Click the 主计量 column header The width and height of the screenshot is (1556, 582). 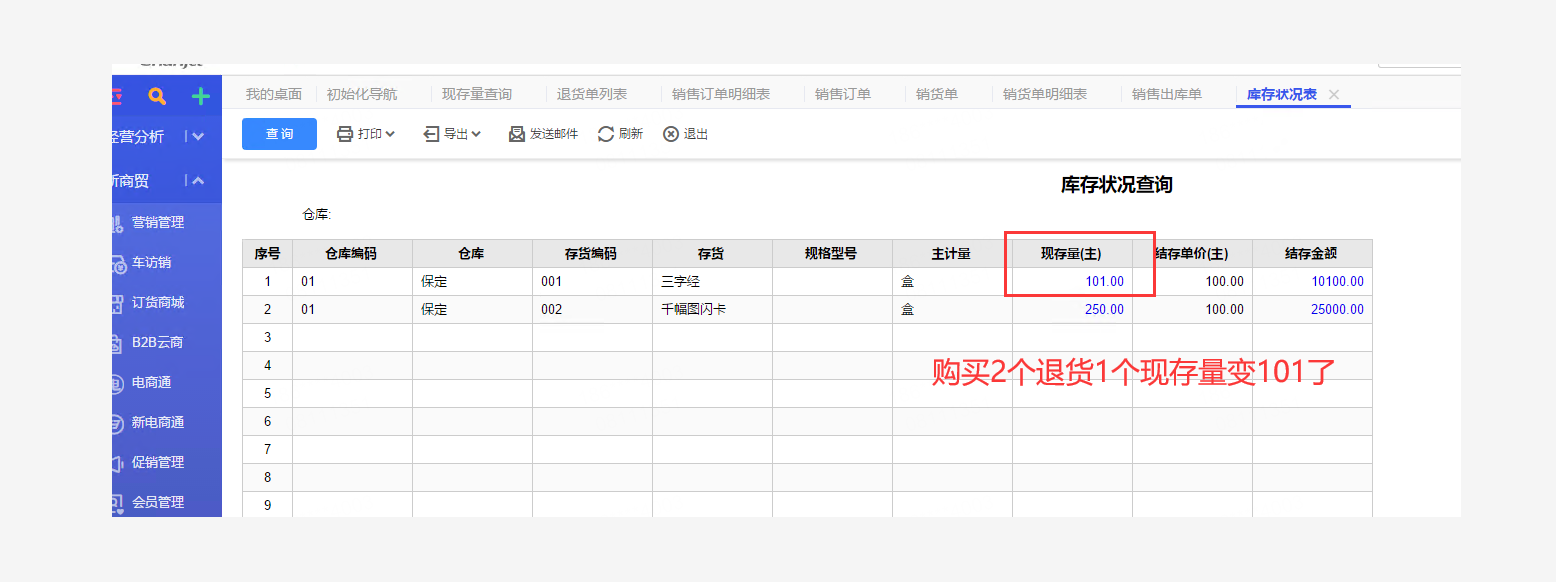pos(952,254)
